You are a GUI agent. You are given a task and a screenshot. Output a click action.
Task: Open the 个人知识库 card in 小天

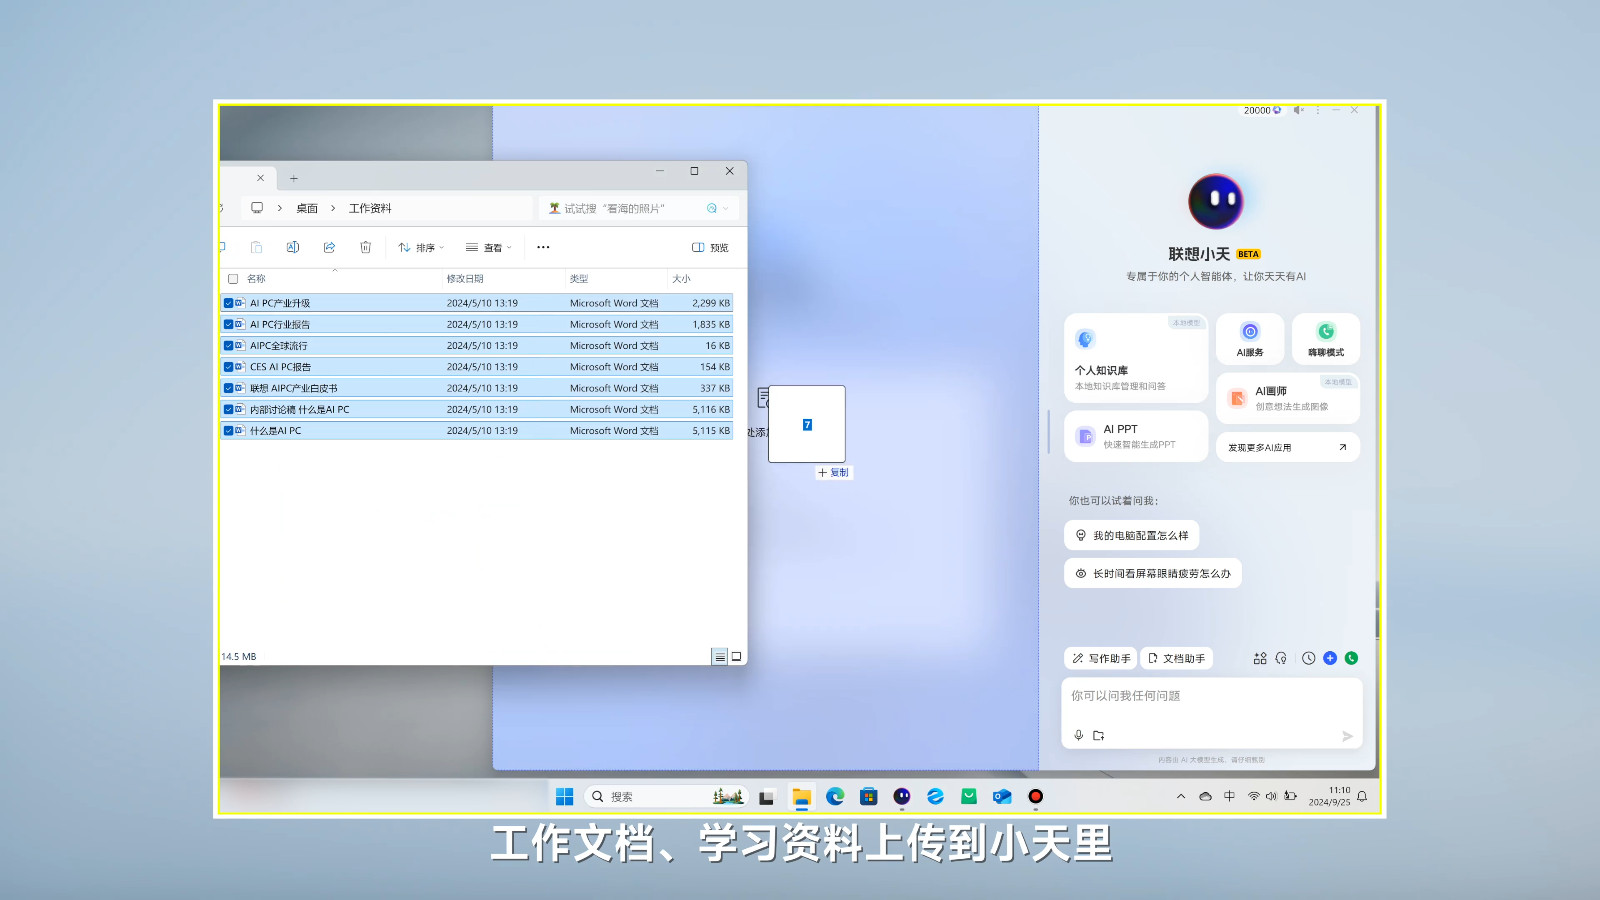click(1136, 357)
